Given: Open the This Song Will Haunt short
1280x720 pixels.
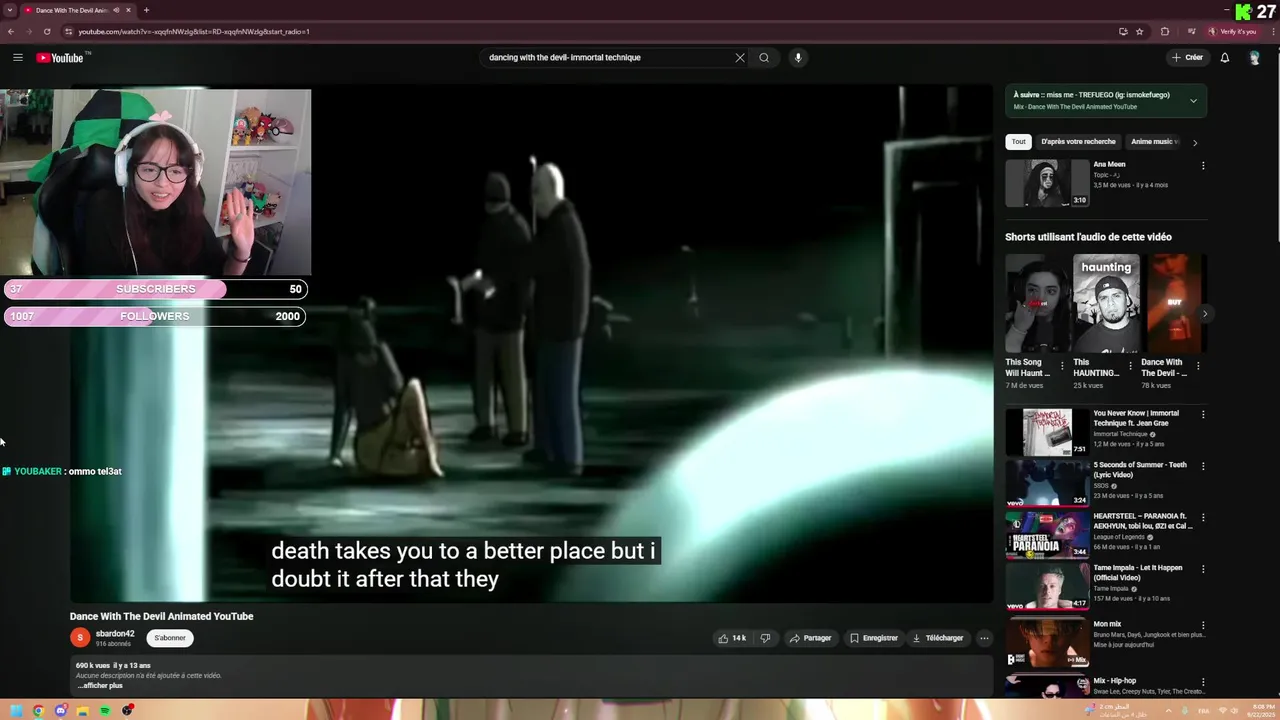Looking at the screenshot, I should [x=1036, y=304].
